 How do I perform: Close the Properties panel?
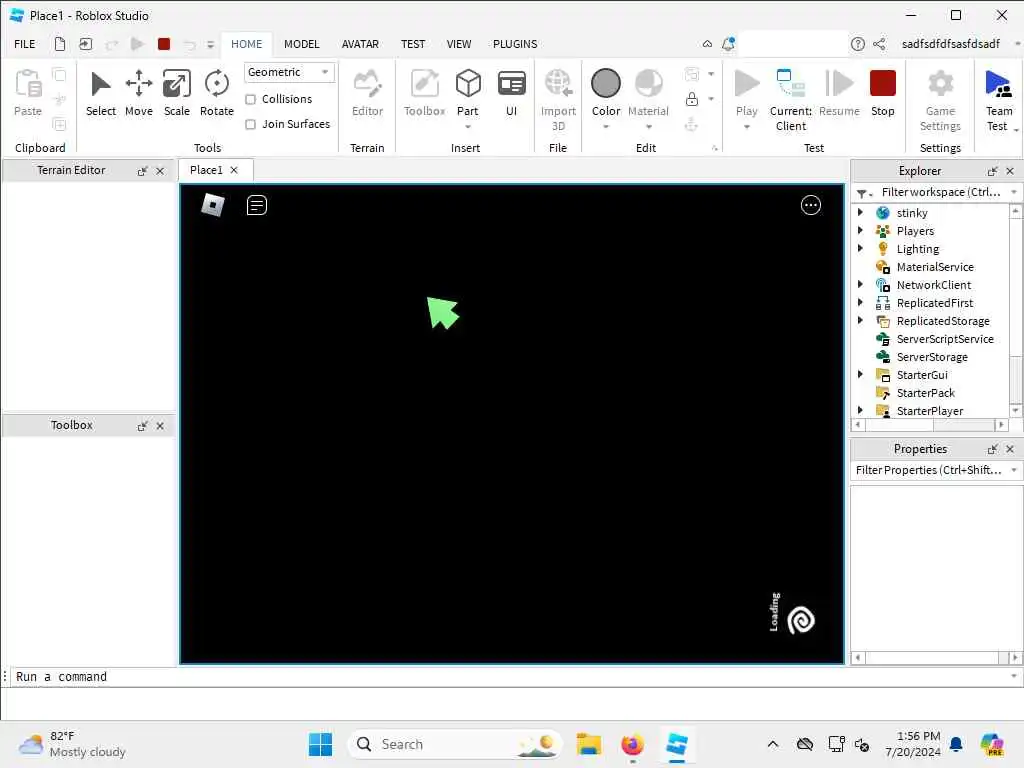point(1010,449)
